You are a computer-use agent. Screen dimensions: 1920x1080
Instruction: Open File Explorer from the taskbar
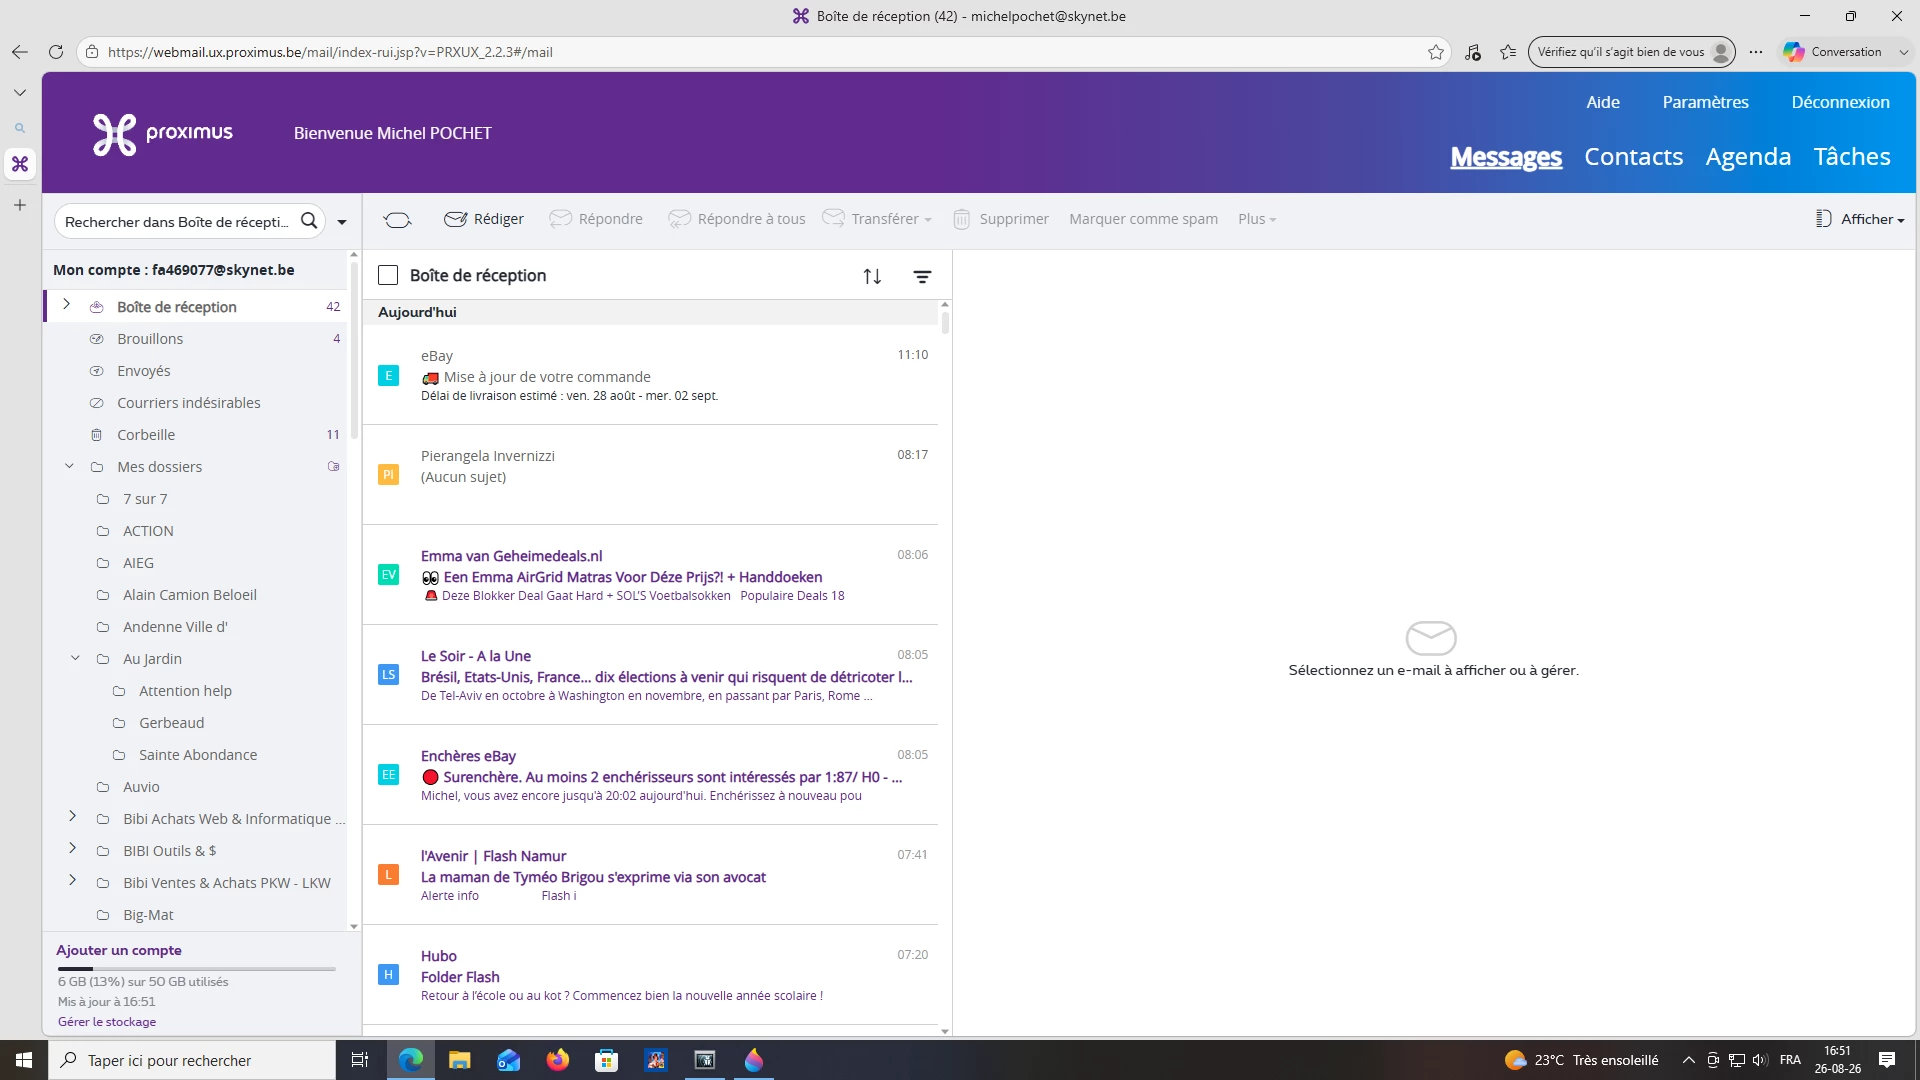click(x=459, y=1060)
